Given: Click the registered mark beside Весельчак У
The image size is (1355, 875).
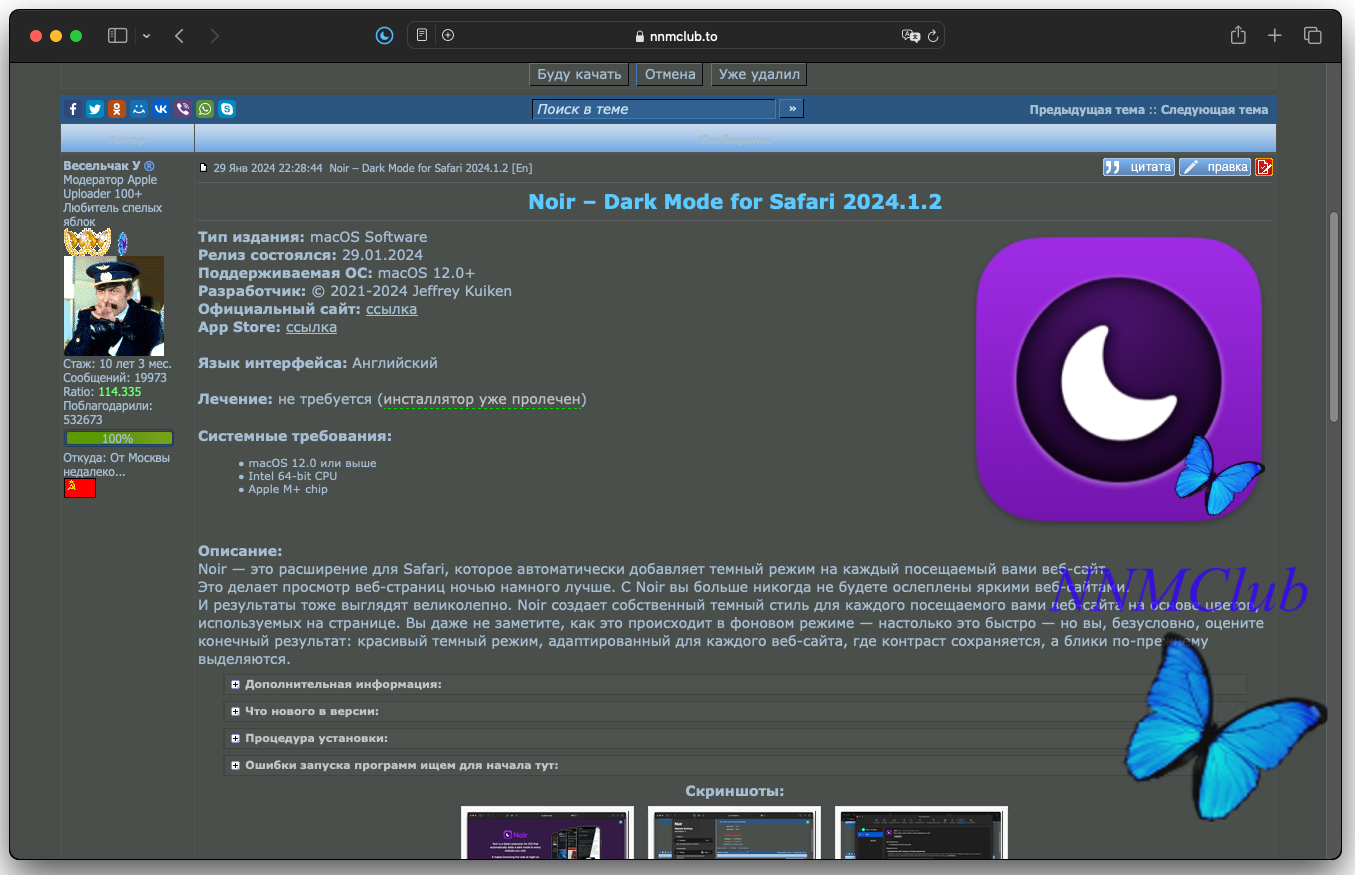Looking at the screenshot, I should [x=149, y=166].
